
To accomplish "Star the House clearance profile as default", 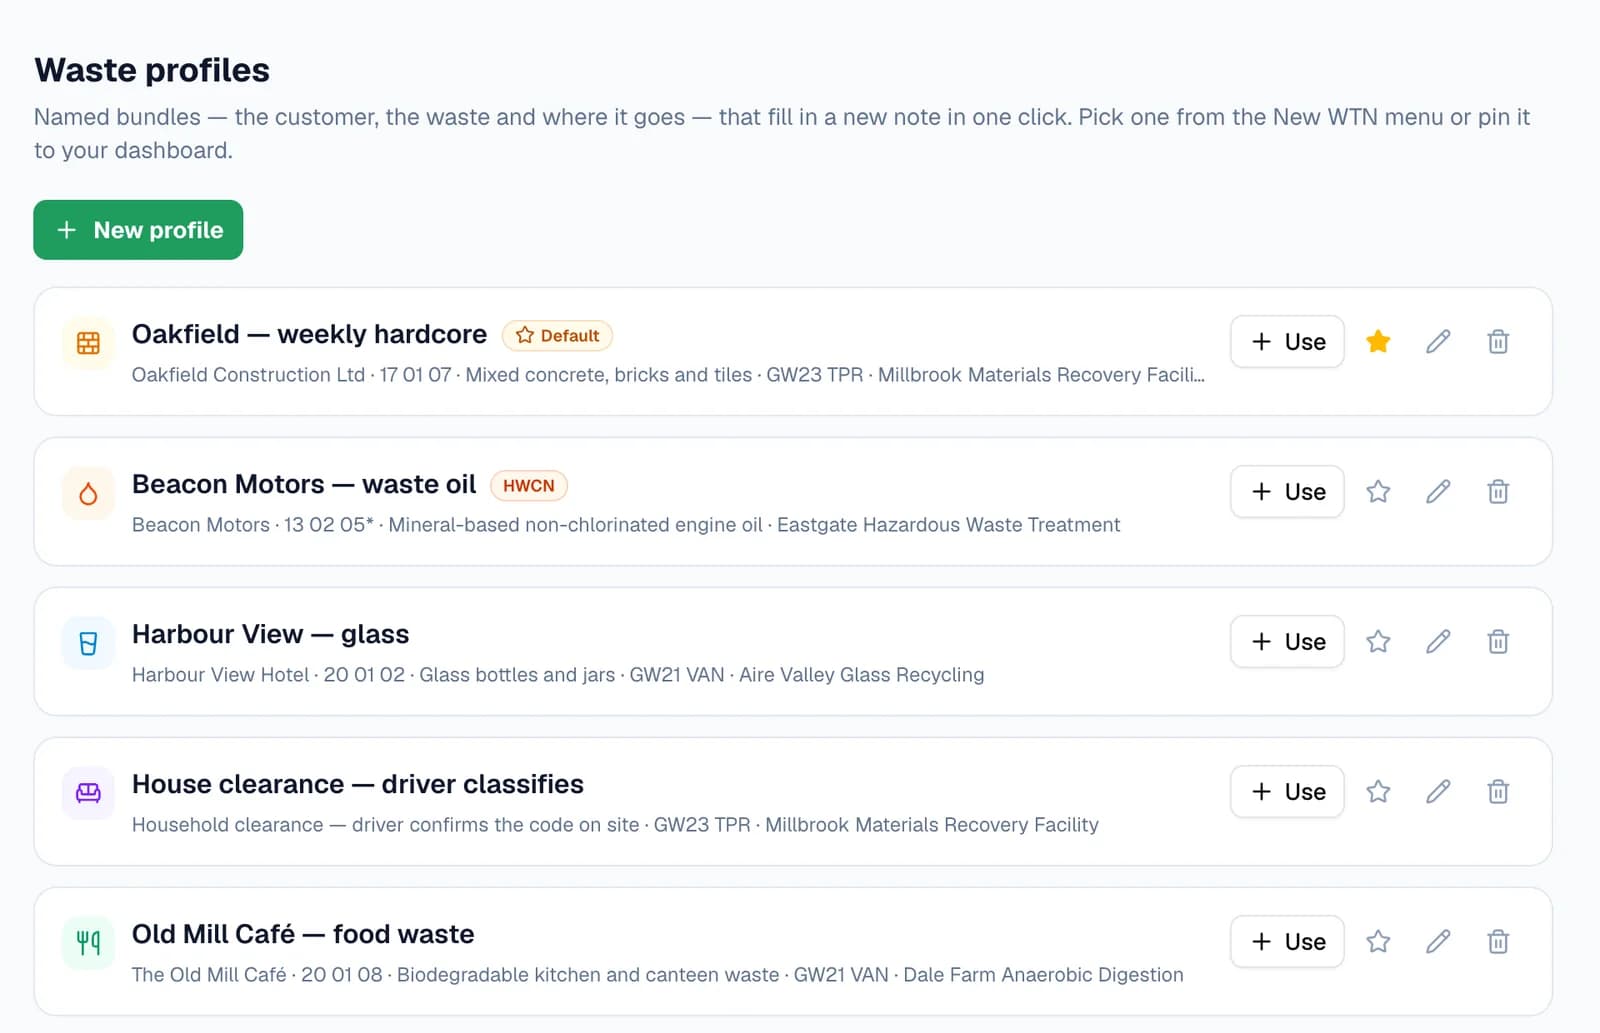I will pos(1378,792).
